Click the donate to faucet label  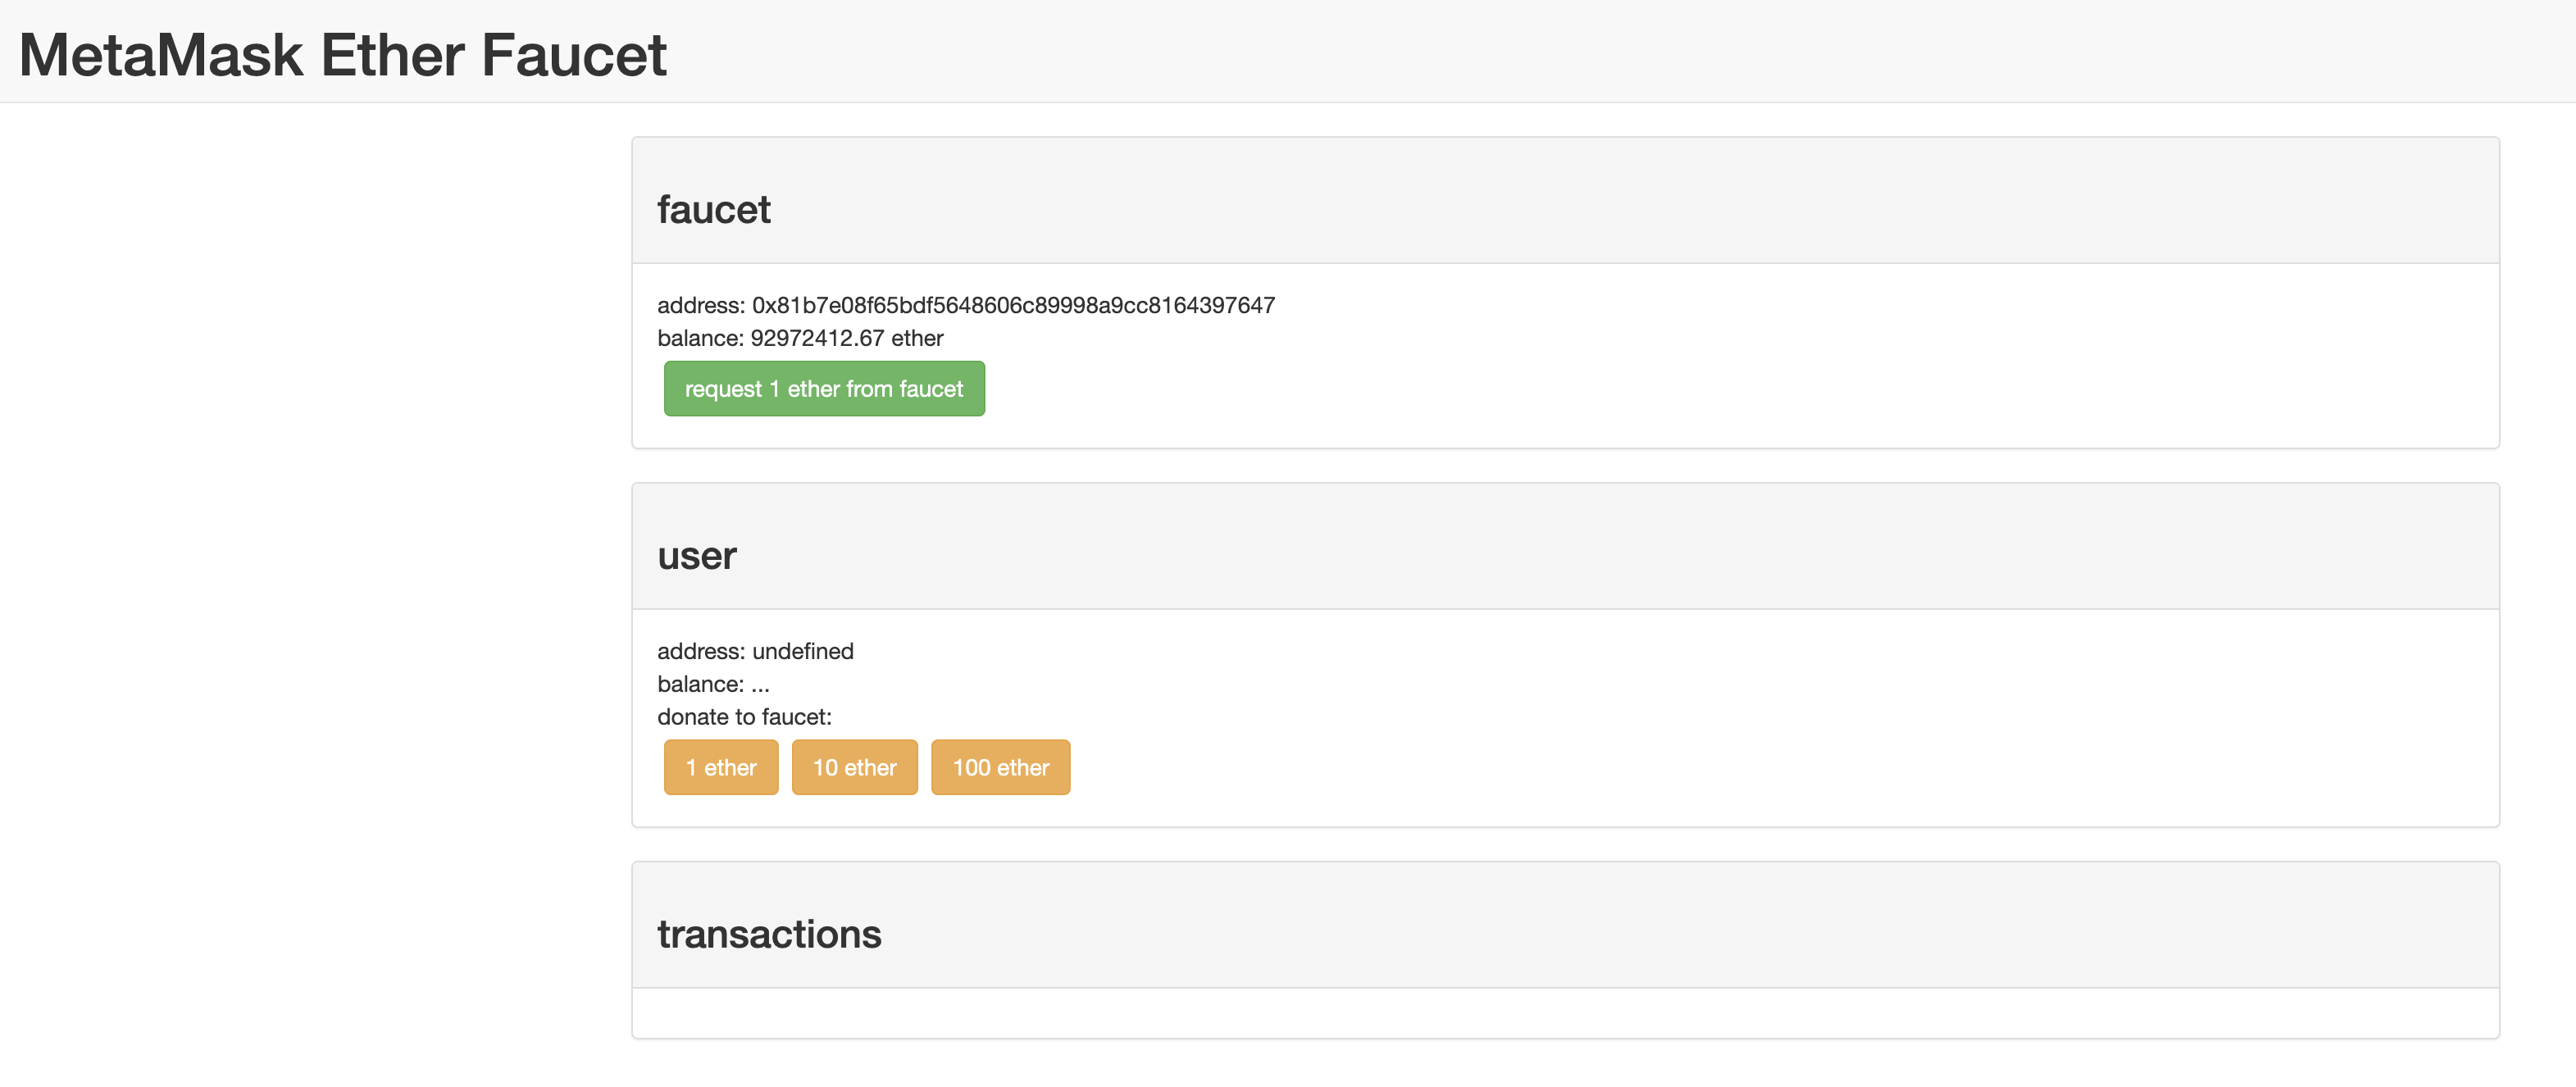click(744, 717)
